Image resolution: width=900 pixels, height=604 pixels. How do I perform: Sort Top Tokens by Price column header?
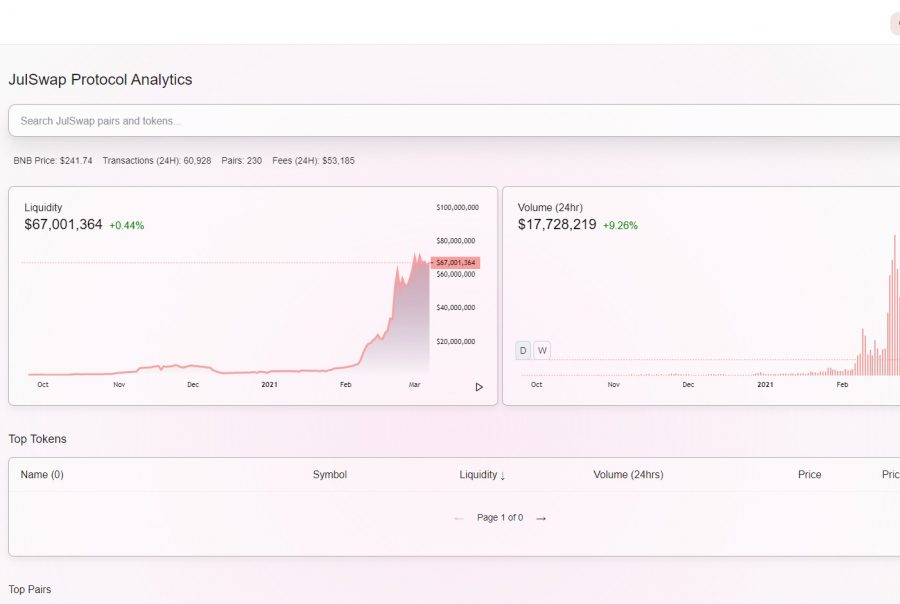(x=809, y=475)
